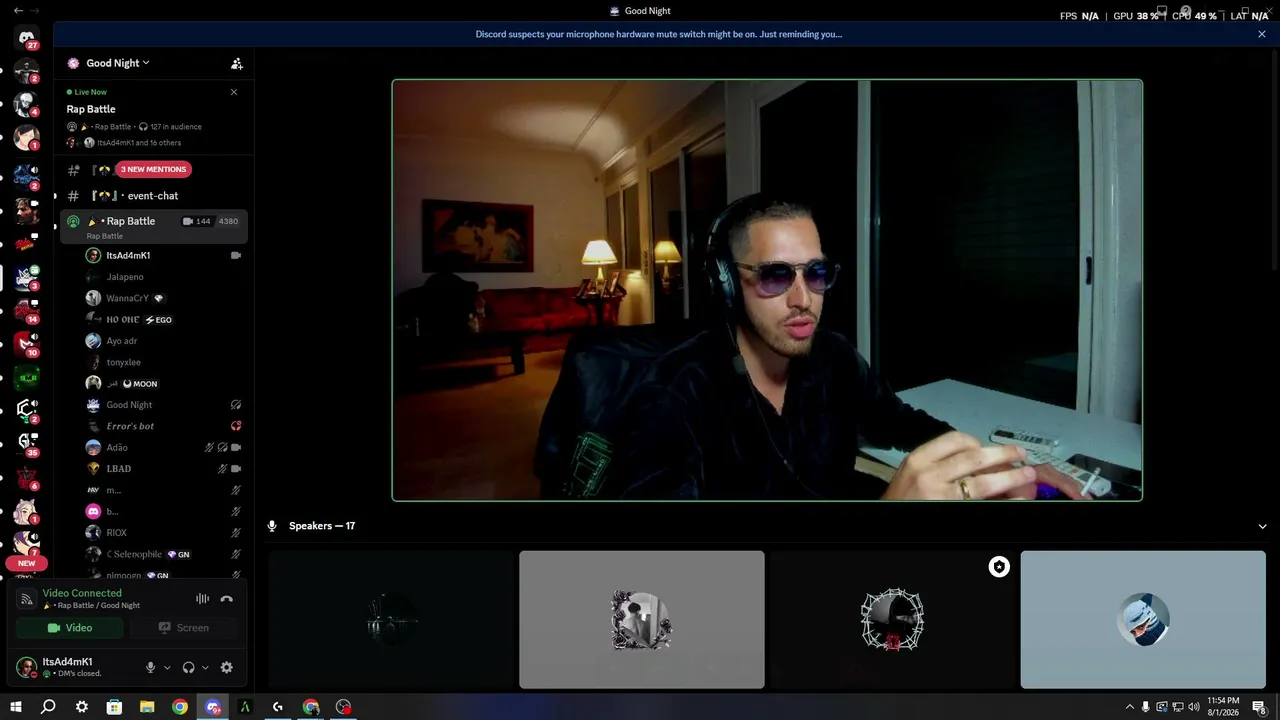Select member LBAD

[153, 469]
